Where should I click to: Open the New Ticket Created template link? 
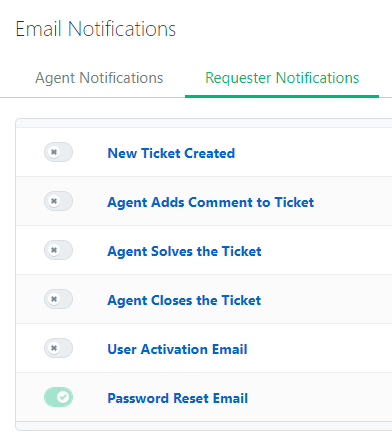pos(171,153)
